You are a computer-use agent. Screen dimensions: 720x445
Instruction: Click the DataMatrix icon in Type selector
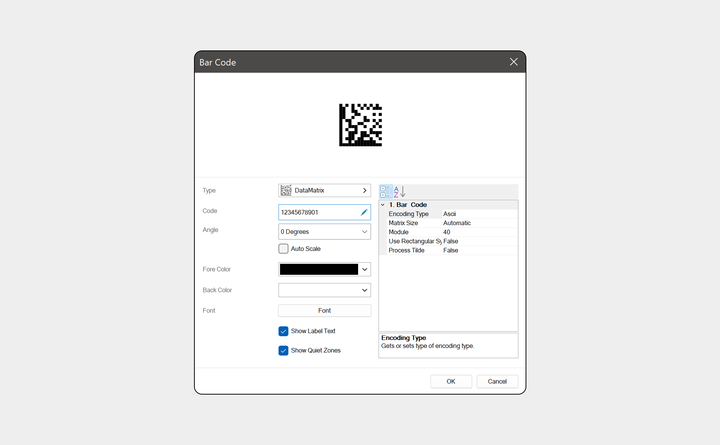[x=286, y=190]
